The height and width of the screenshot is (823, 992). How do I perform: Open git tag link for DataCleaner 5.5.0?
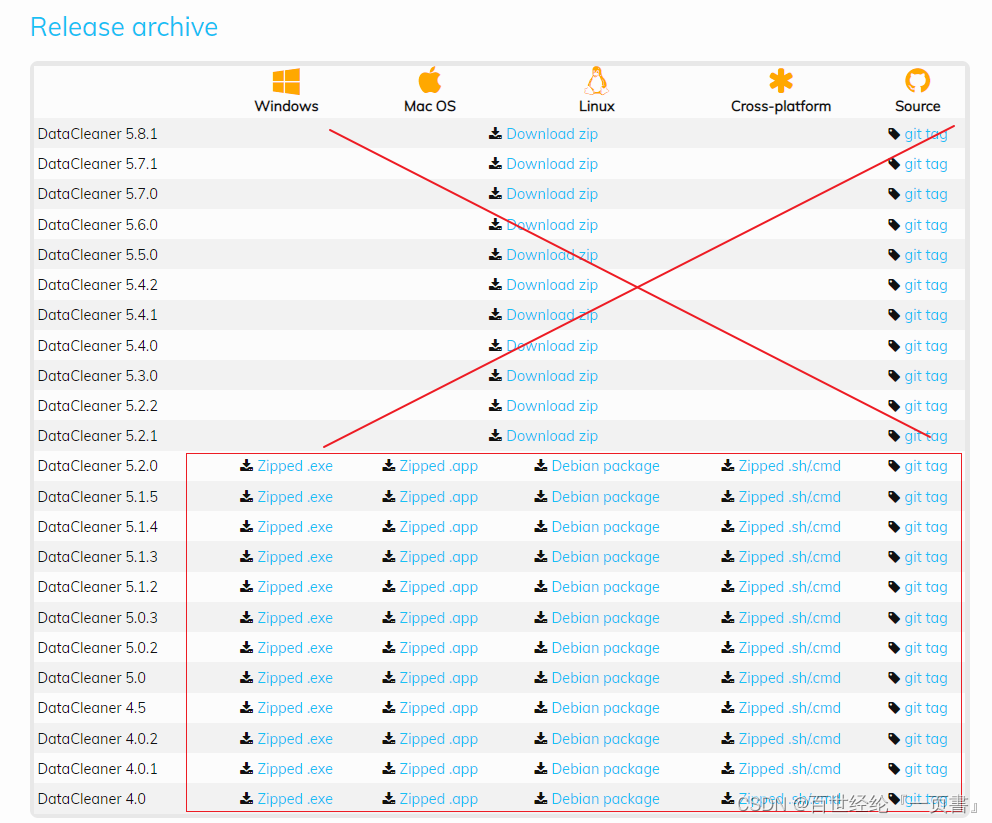[x=926, y=255]
